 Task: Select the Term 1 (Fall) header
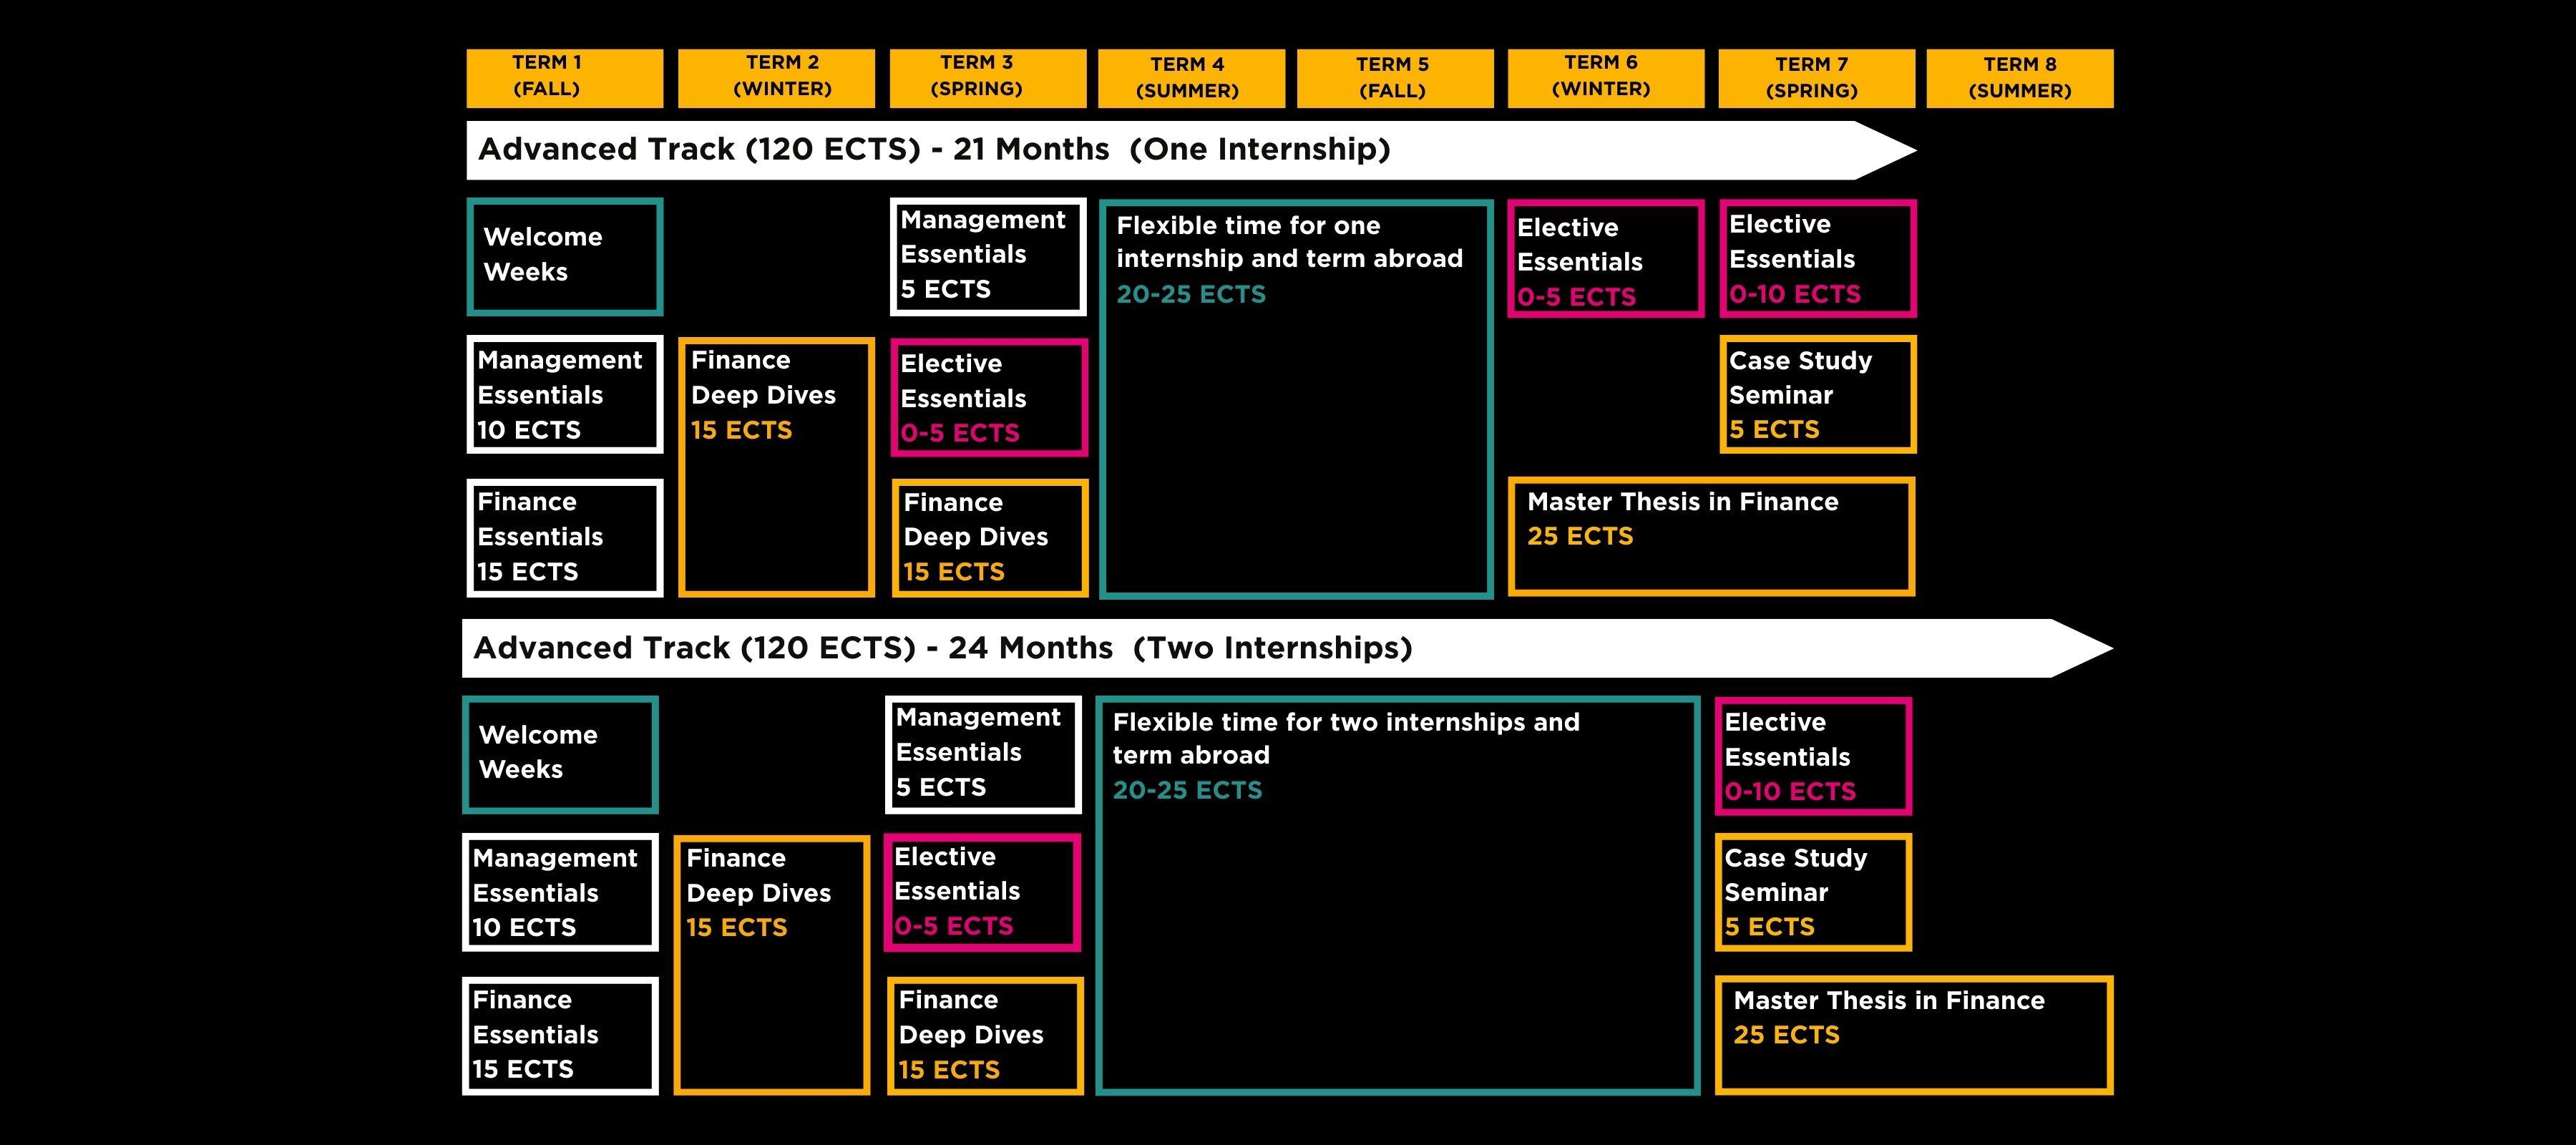coord(565,78)
